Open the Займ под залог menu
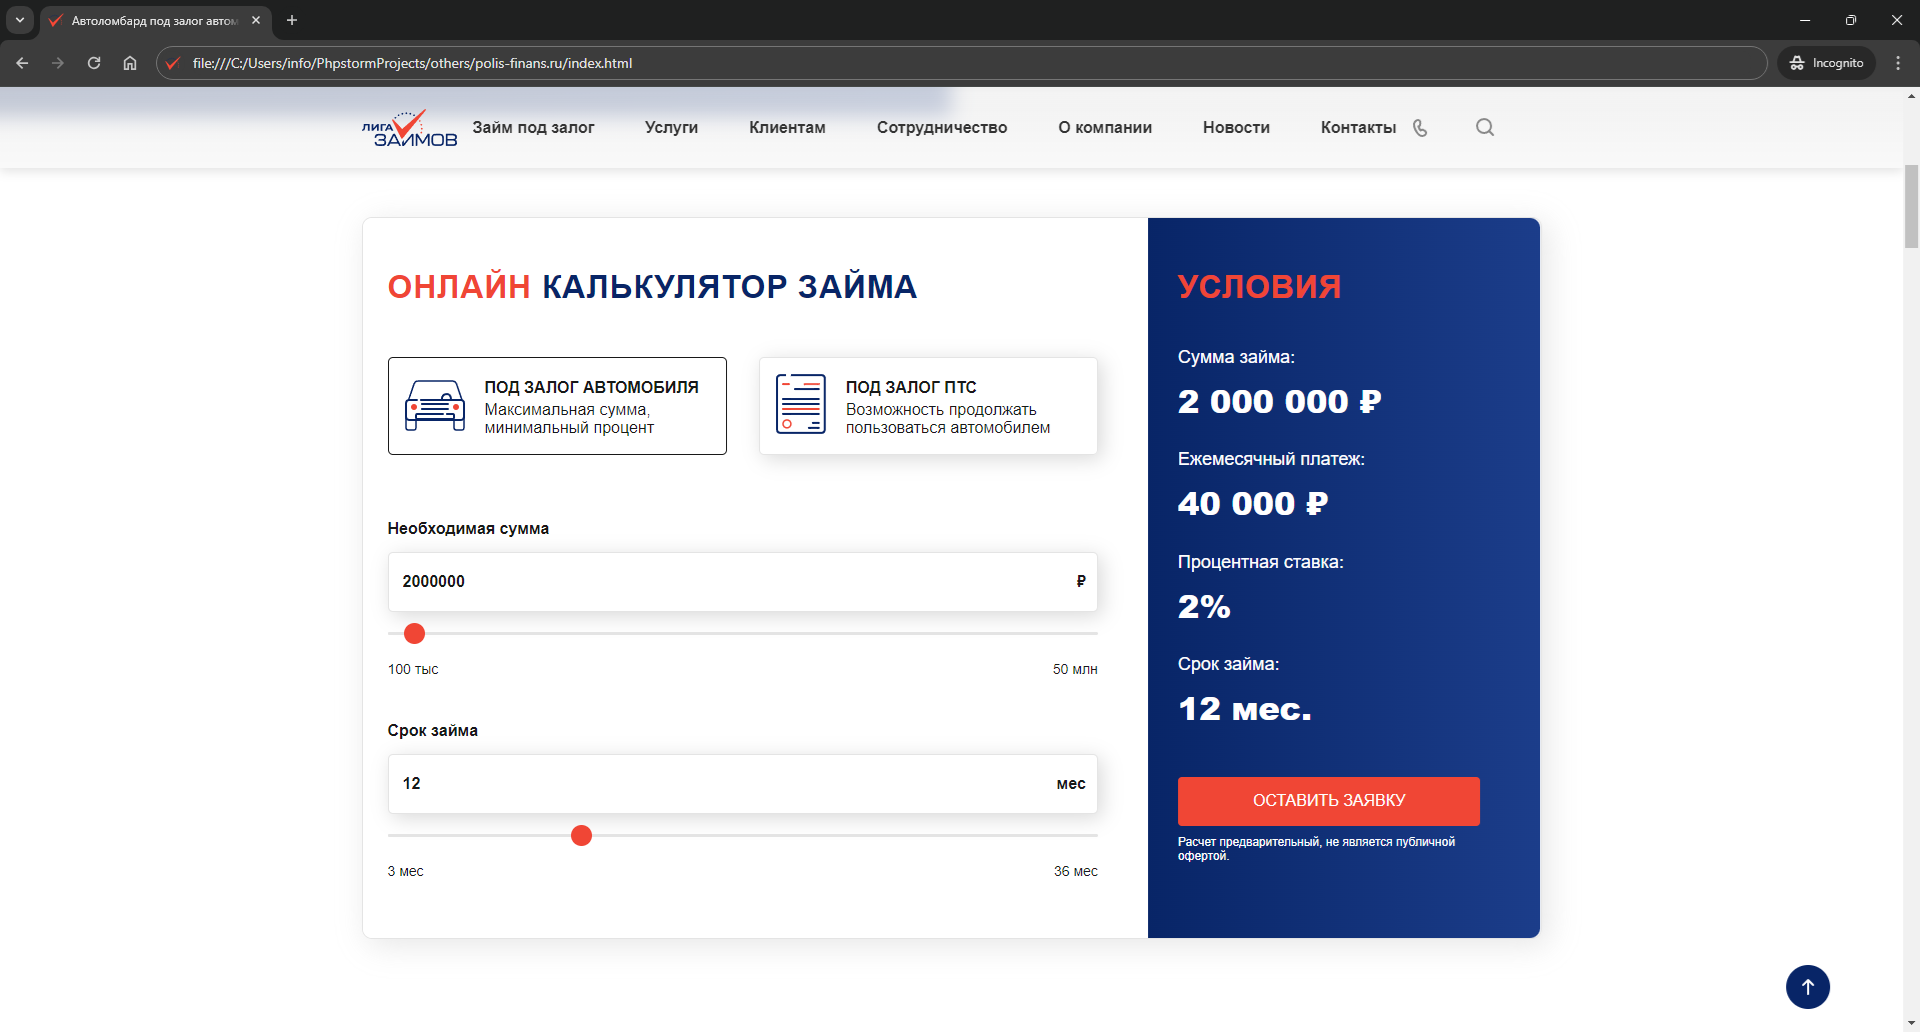This screenshot has width=1920, height=1032. [x=533, y=128]
